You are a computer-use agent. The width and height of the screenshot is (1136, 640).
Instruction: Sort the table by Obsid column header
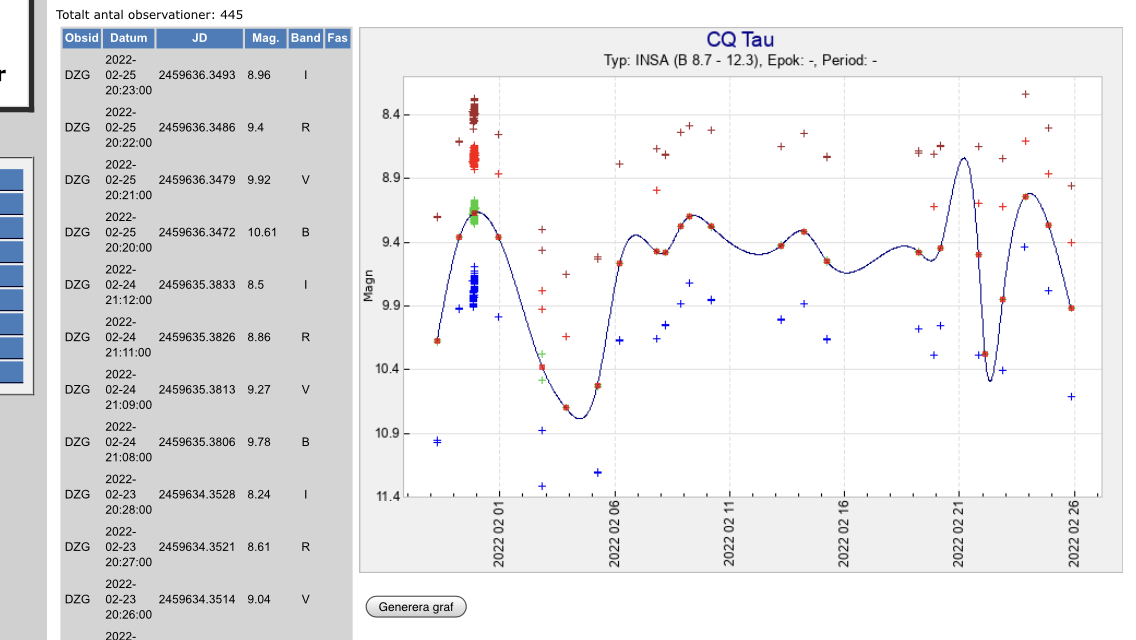pos(81,38)
